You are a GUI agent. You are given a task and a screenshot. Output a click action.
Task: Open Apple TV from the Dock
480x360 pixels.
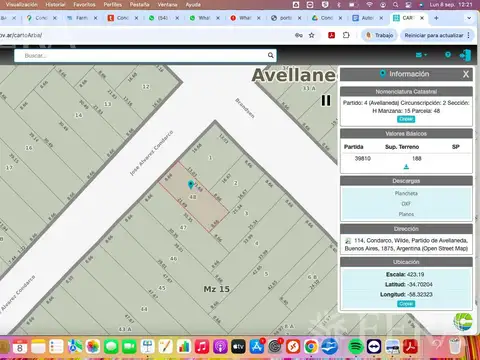[238, 347]
